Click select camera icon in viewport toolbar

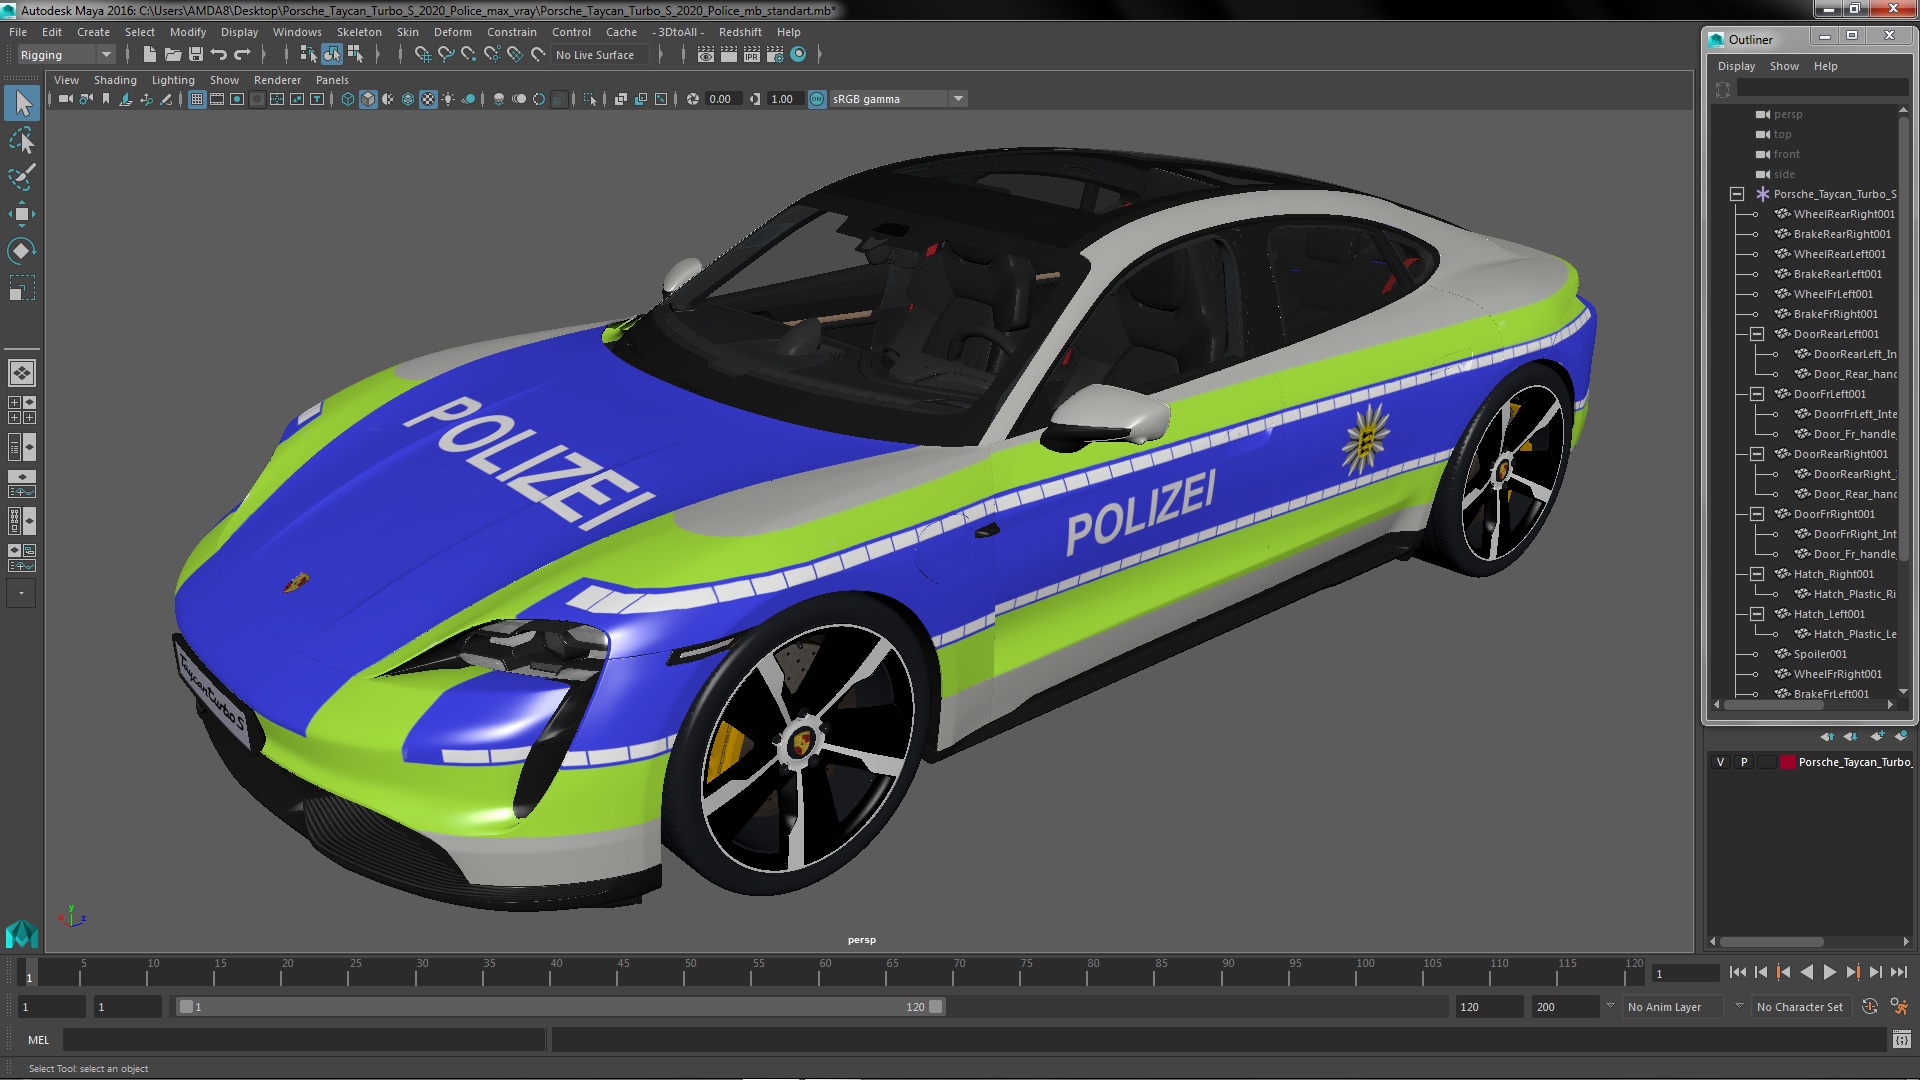(65, 99)
